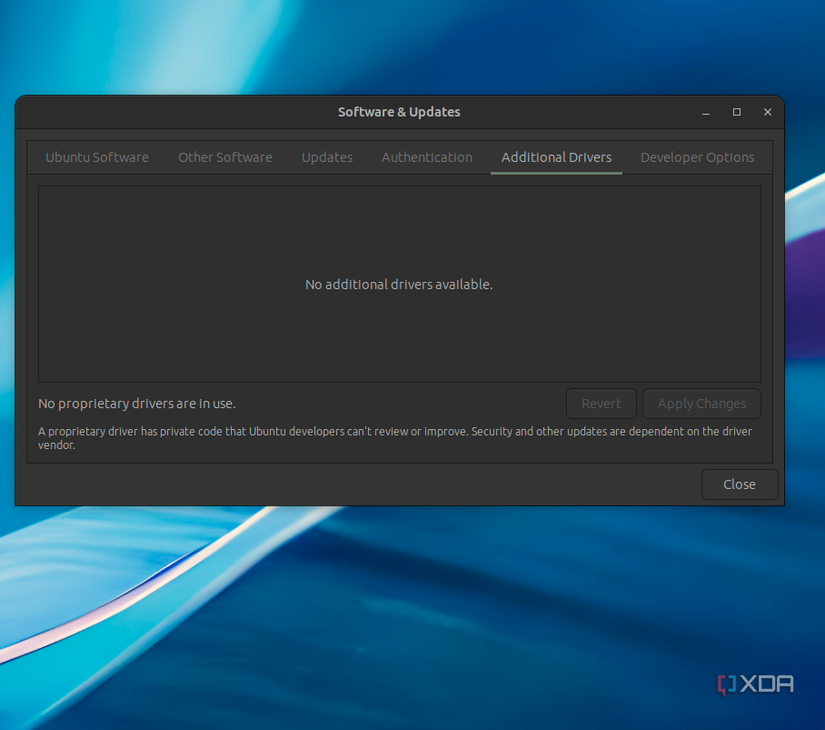This screenshot has height=730, width=825.
Task: Minimize the Software & Updates window
Action: point(706,112)
